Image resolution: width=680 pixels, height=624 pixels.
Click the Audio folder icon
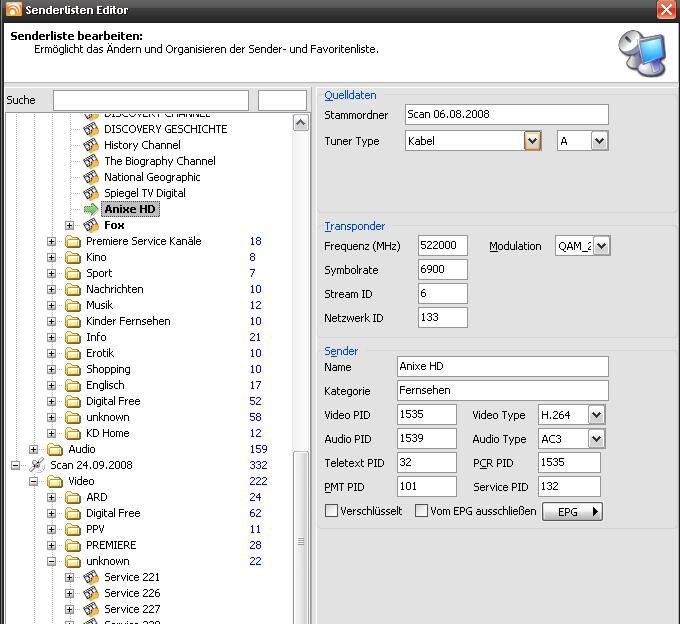click(x=55, y=449)
